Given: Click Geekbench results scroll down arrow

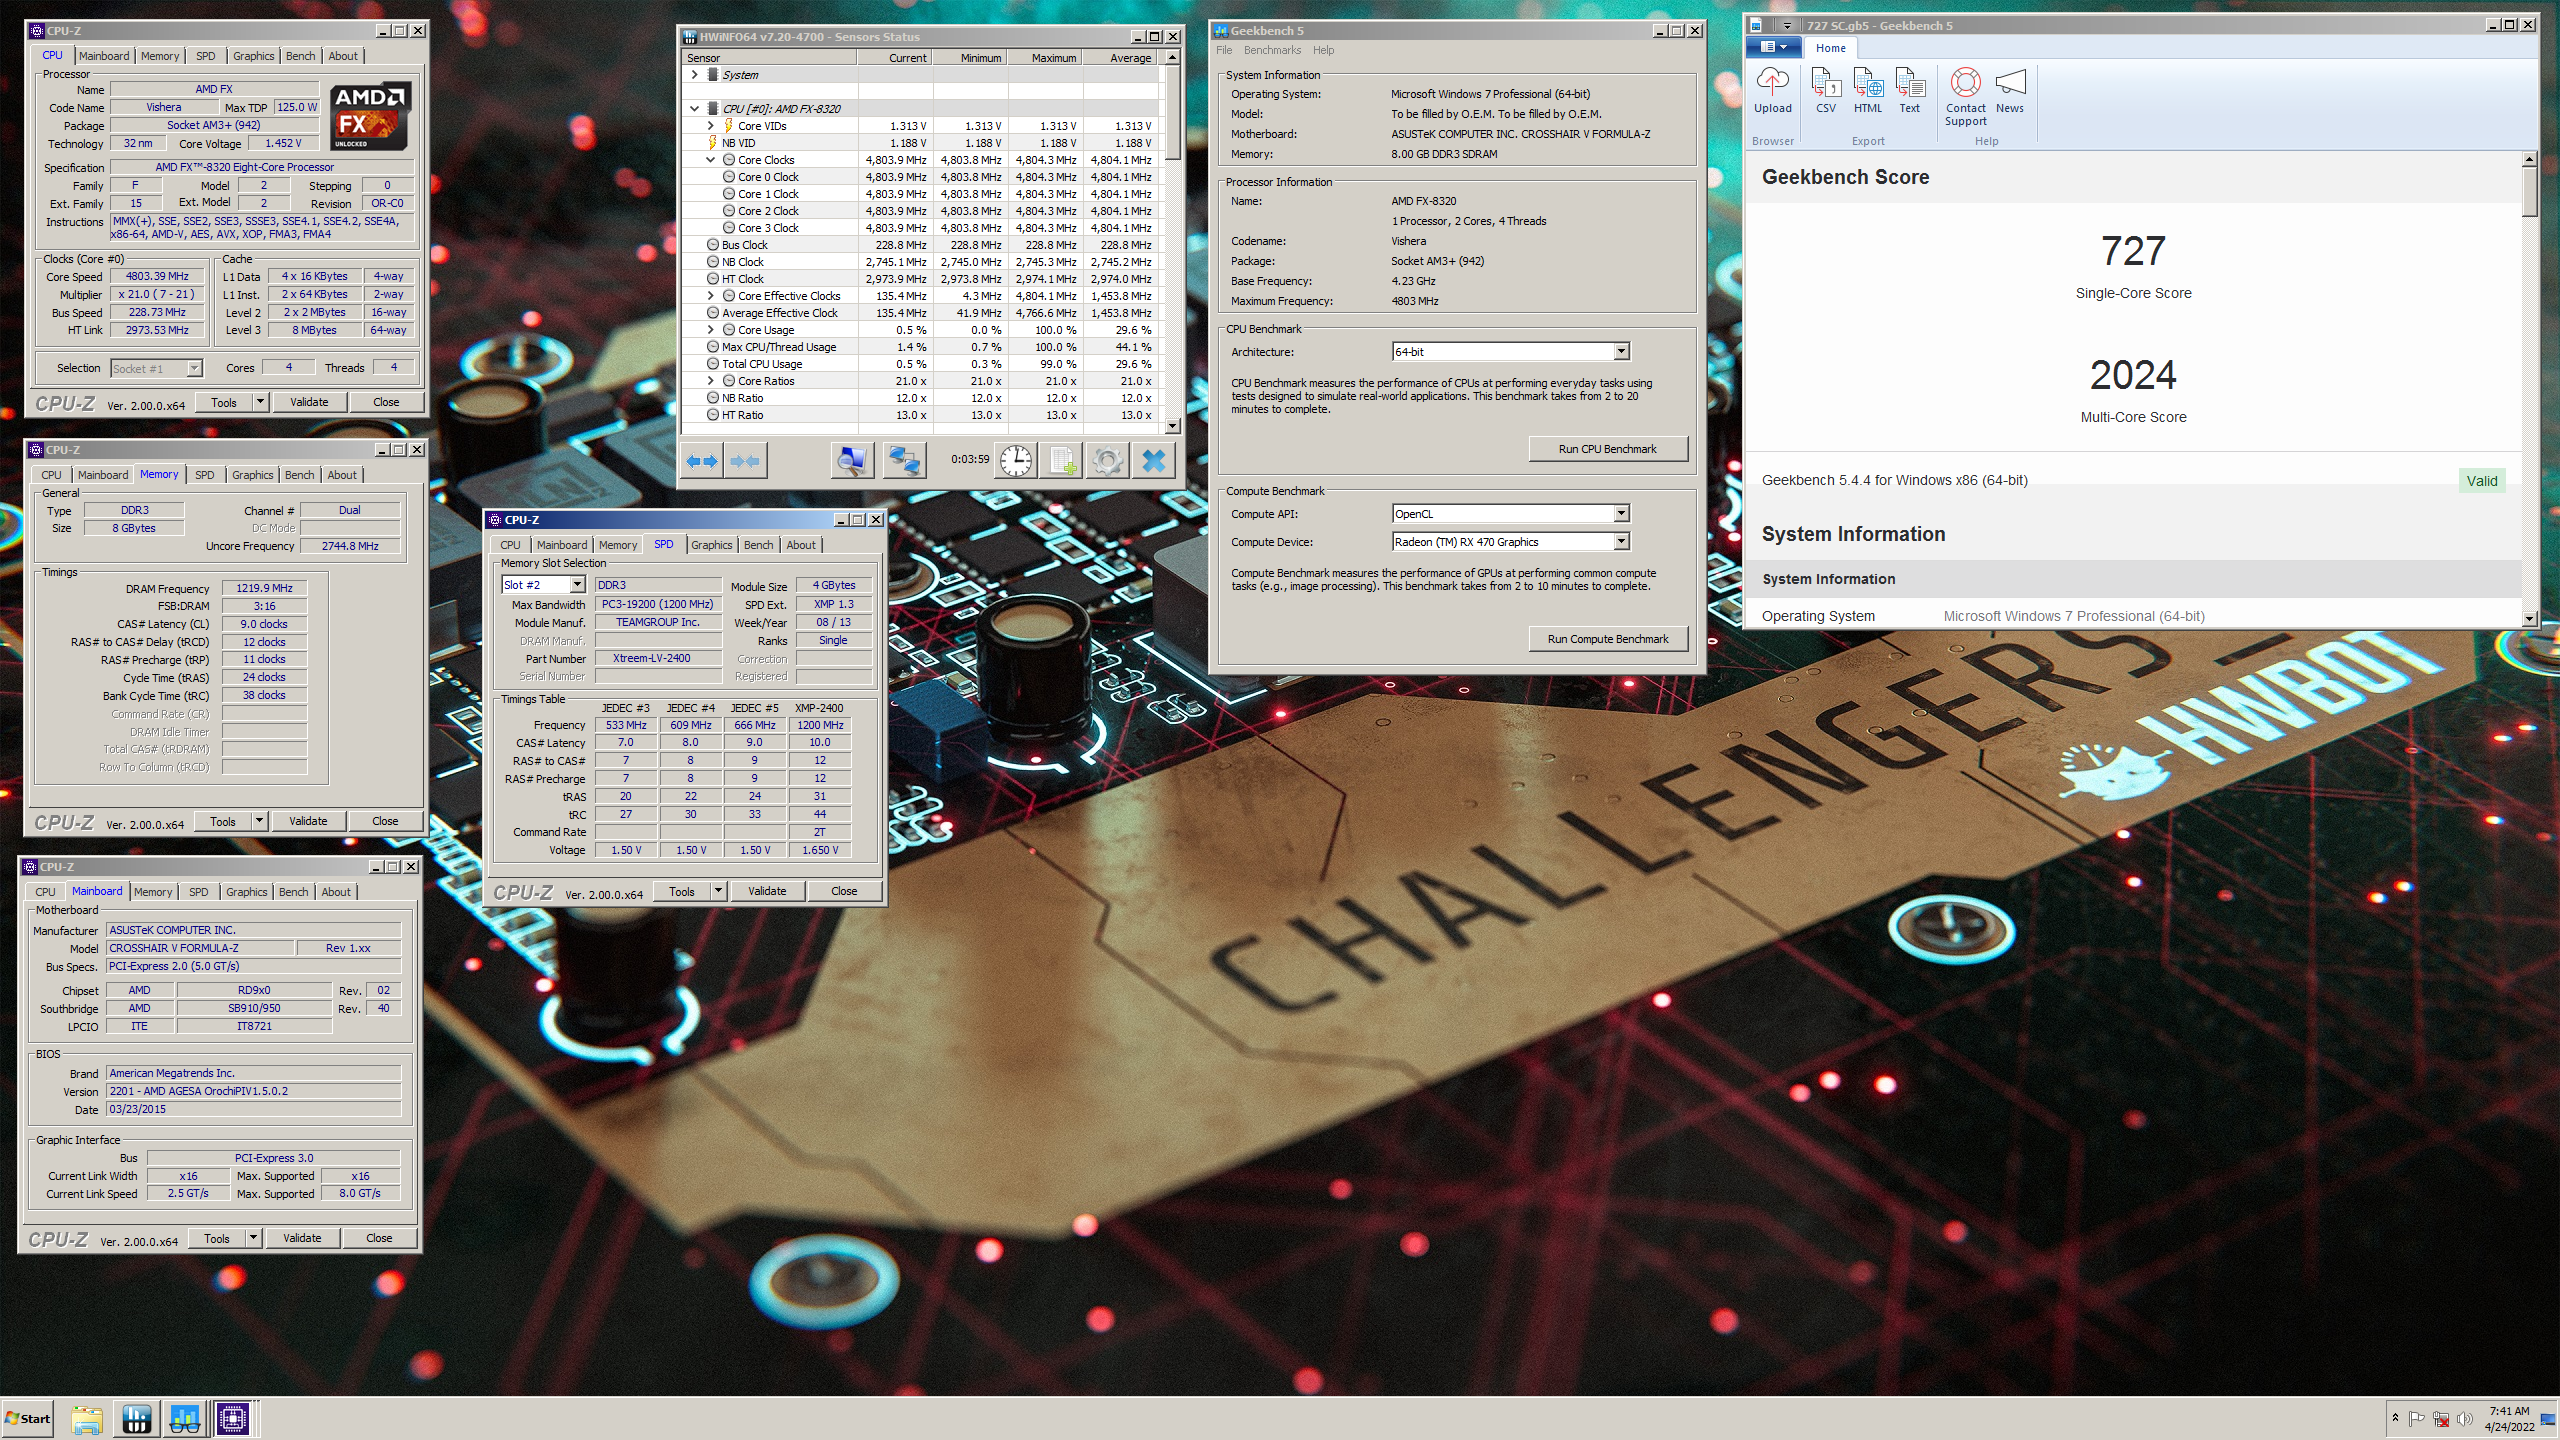Looking at the screenshot, I should tap(2530, 618).
